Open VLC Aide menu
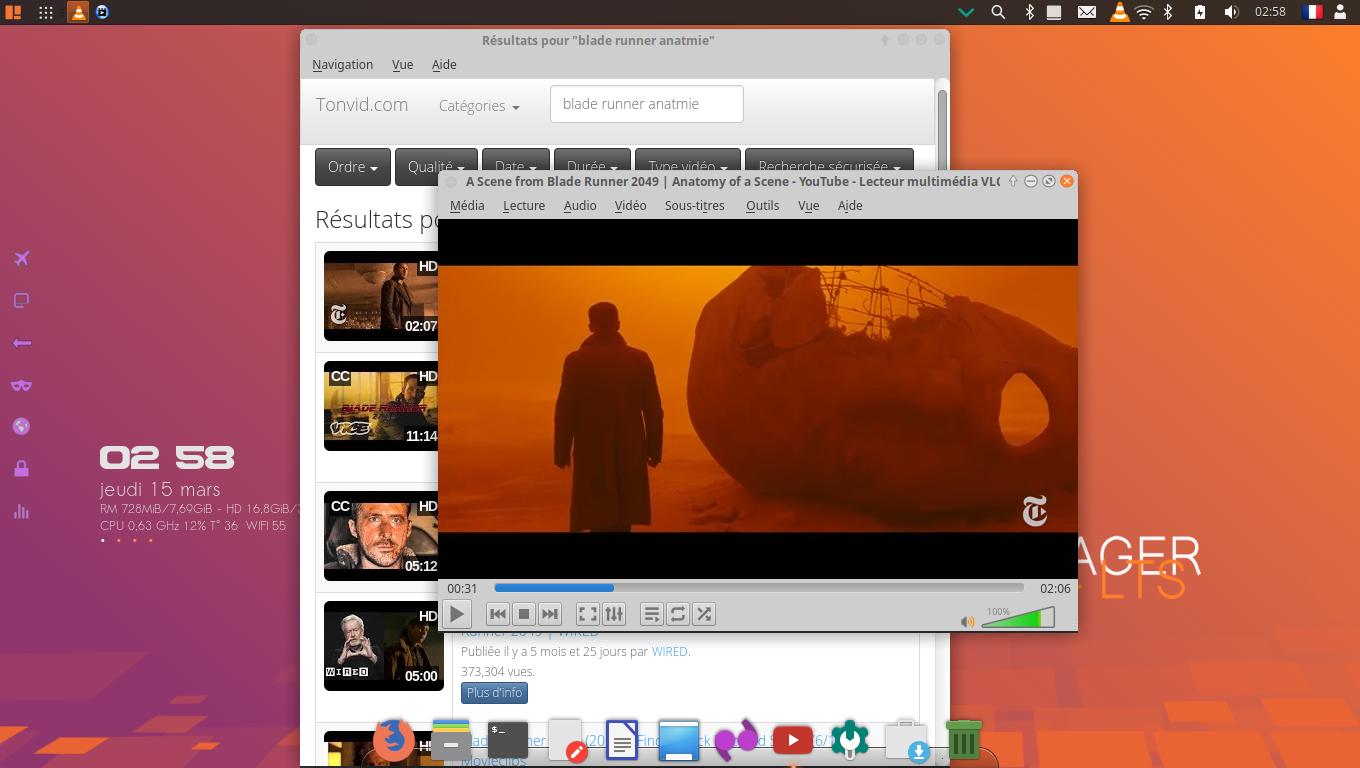 850,205
